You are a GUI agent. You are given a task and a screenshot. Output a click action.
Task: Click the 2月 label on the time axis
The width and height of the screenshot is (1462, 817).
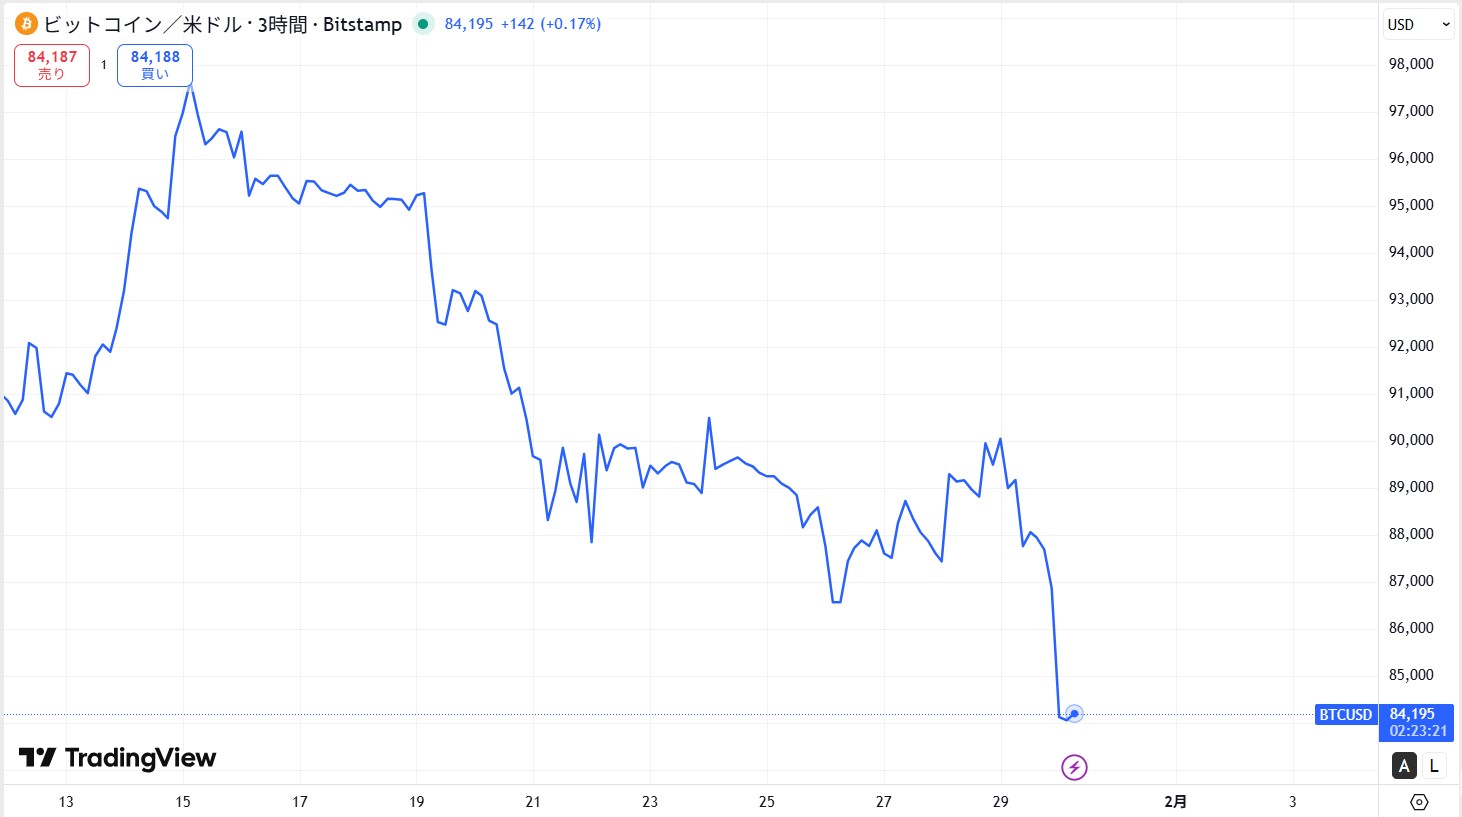tap(1176, 802)
